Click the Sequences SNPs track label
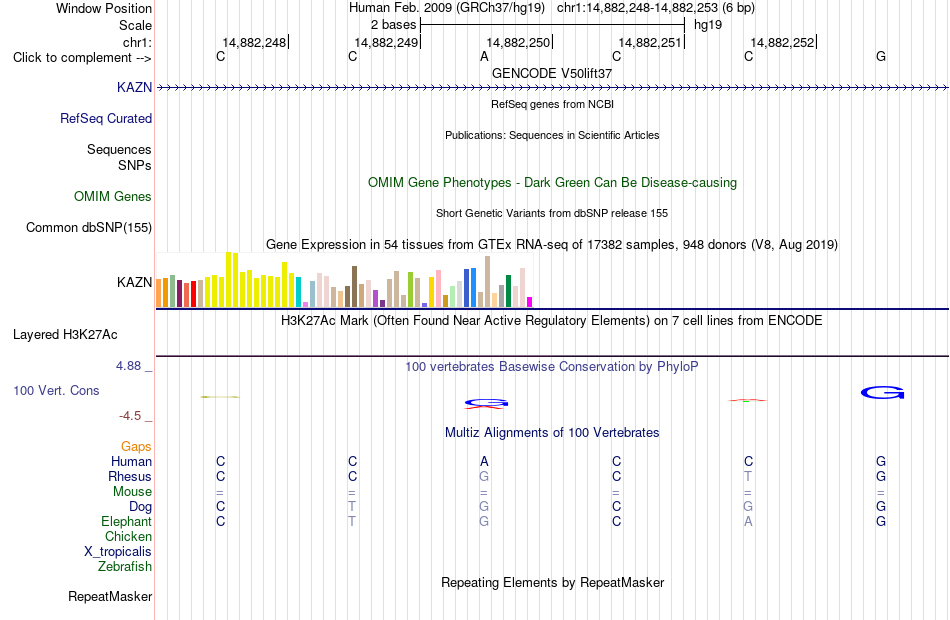The width and height of the screenshot is (950, 620). 119,158
